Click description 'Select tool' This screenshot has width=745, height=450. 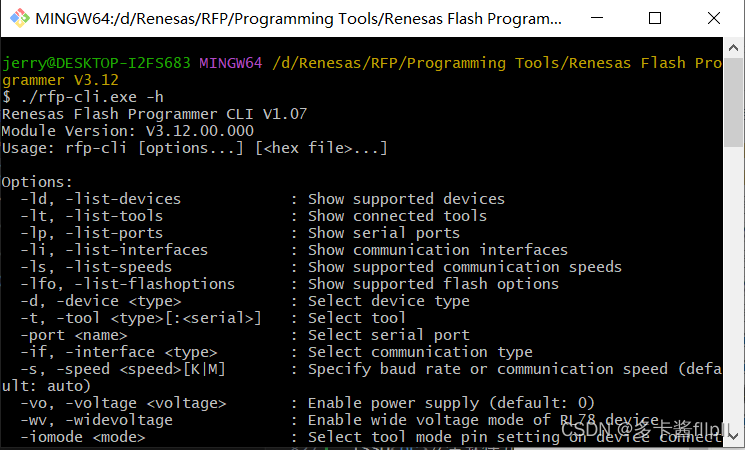[x=357, y=318]
